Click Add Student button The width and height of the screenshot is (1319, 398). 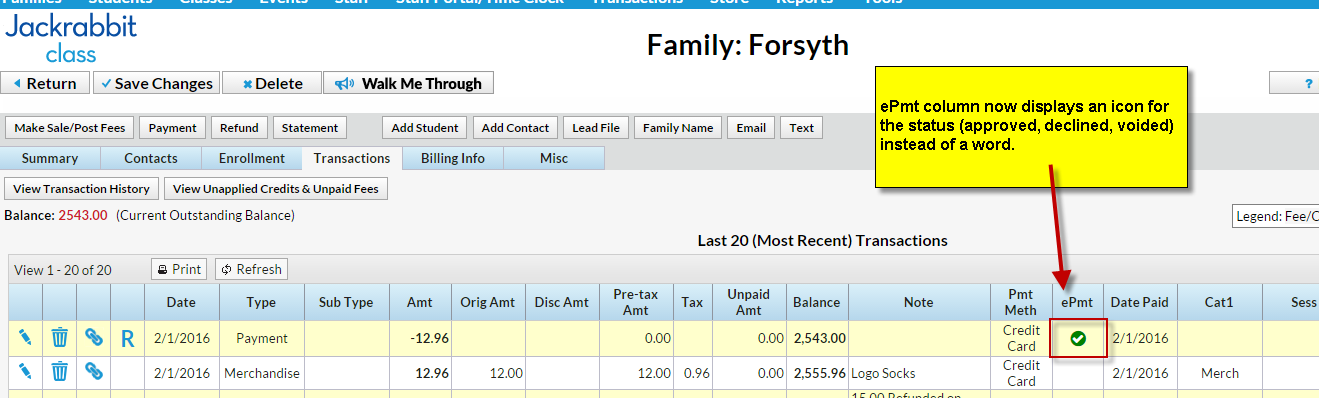(424, 128)
